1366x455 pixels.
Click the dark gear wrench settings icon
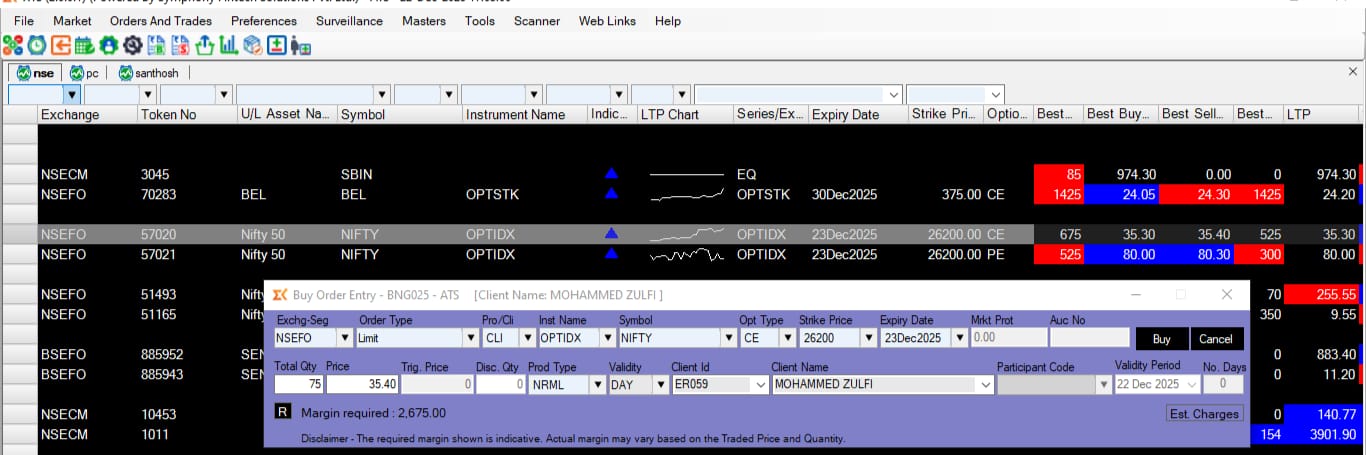tap(132, 45)
